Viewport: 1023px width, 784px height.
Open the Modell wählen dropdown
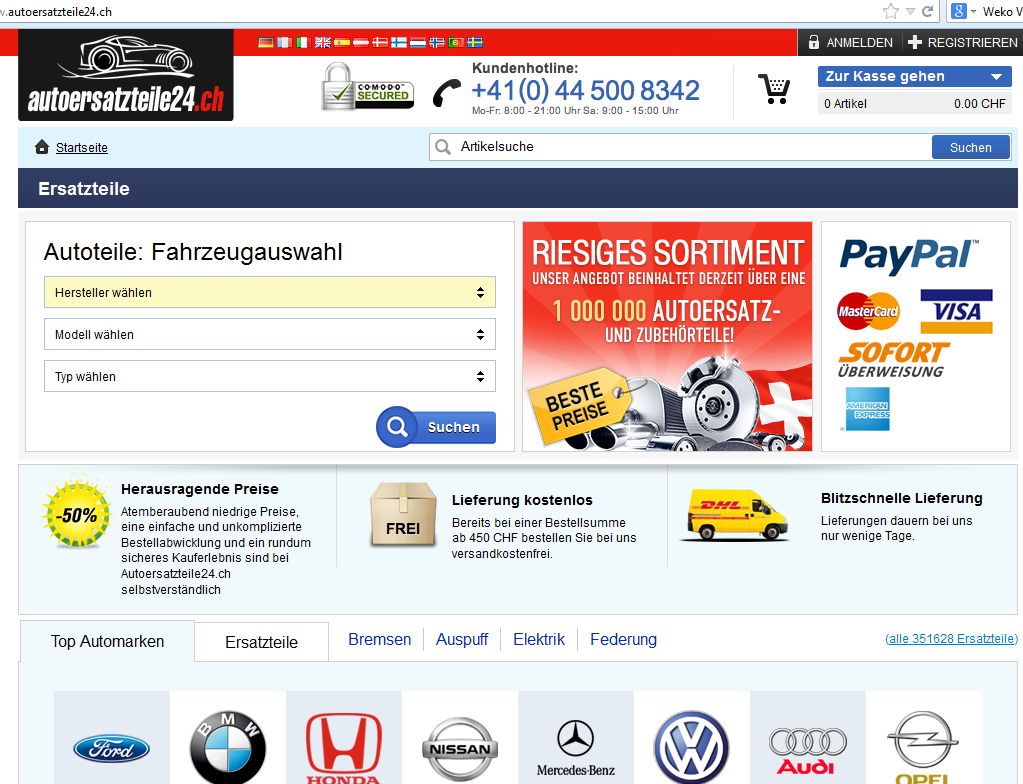coord(269,334)
